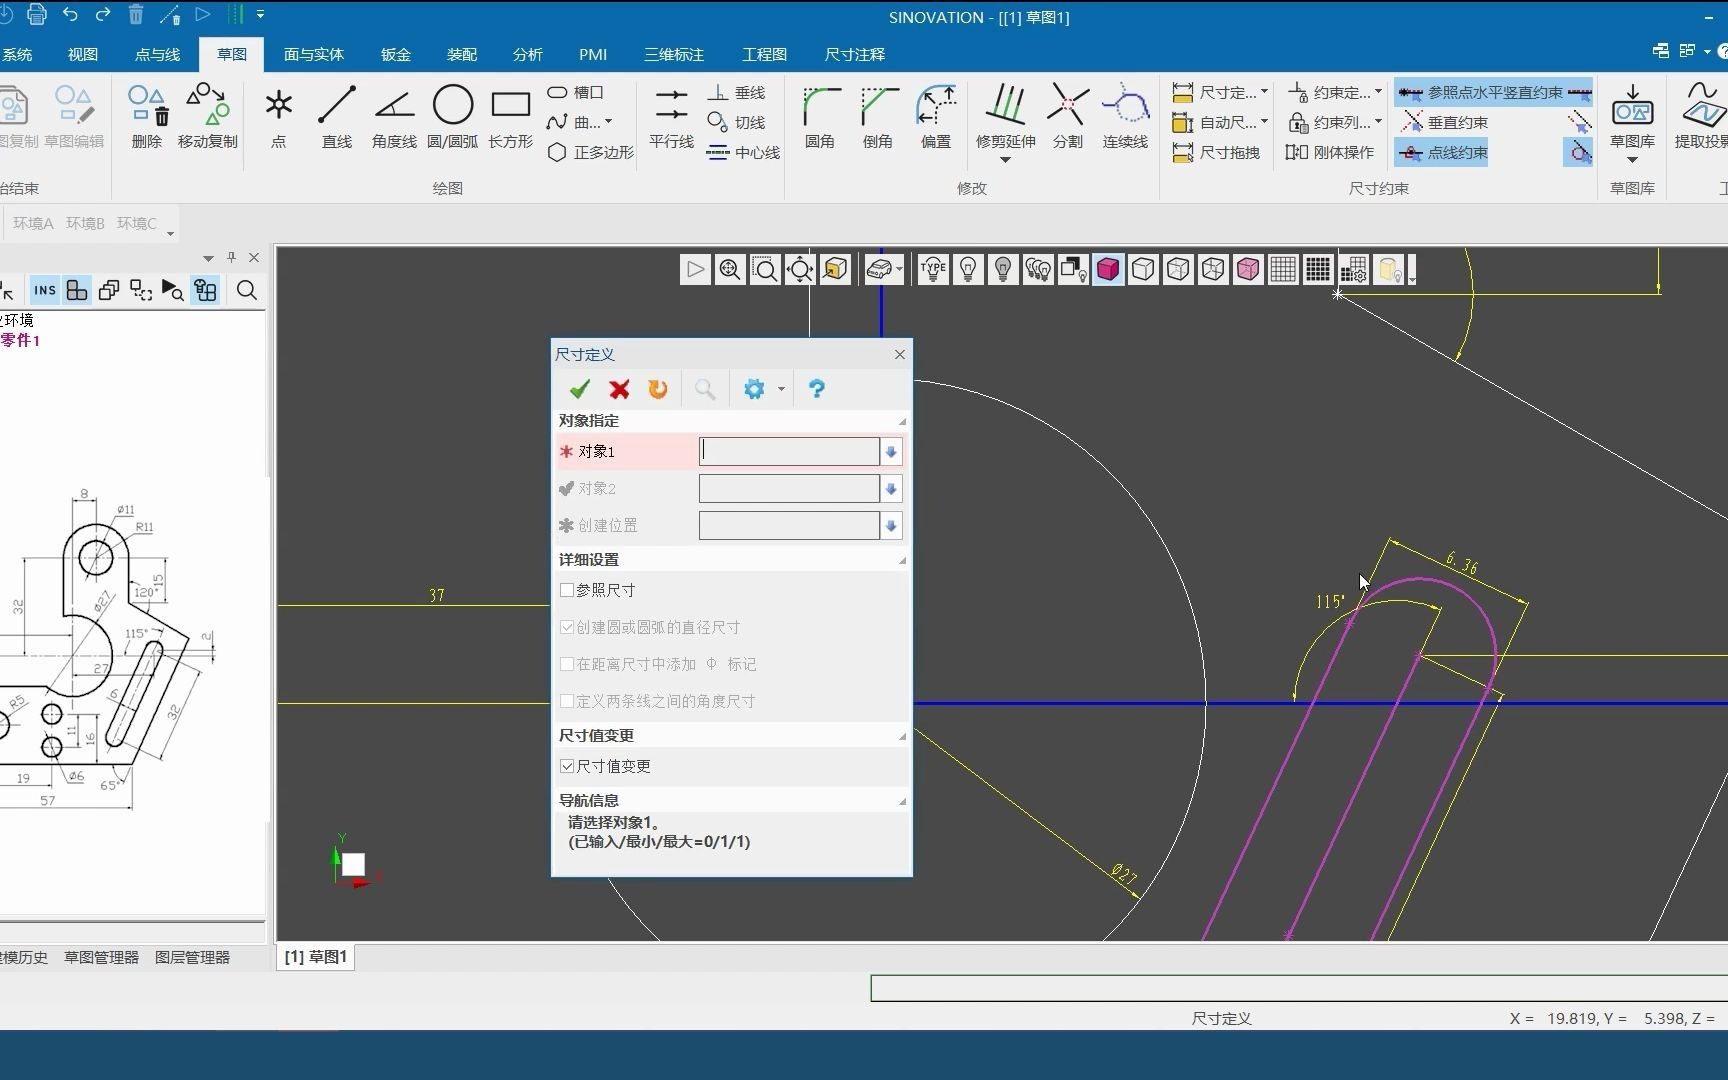This screenshot has height=1080, width=1728.
Task: Select the 角度线 angle line tool
Action: 394,116
